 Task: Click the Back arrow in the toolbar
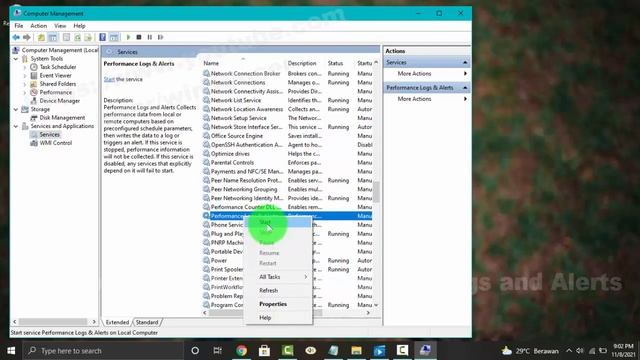16,37
